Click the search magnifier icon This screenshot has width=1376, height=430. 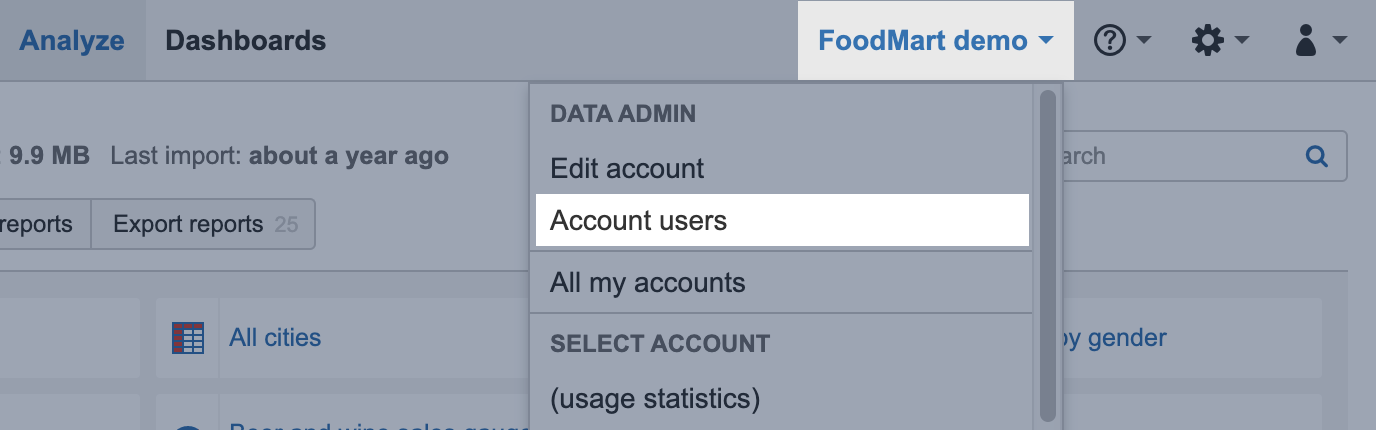[1317, 156]
